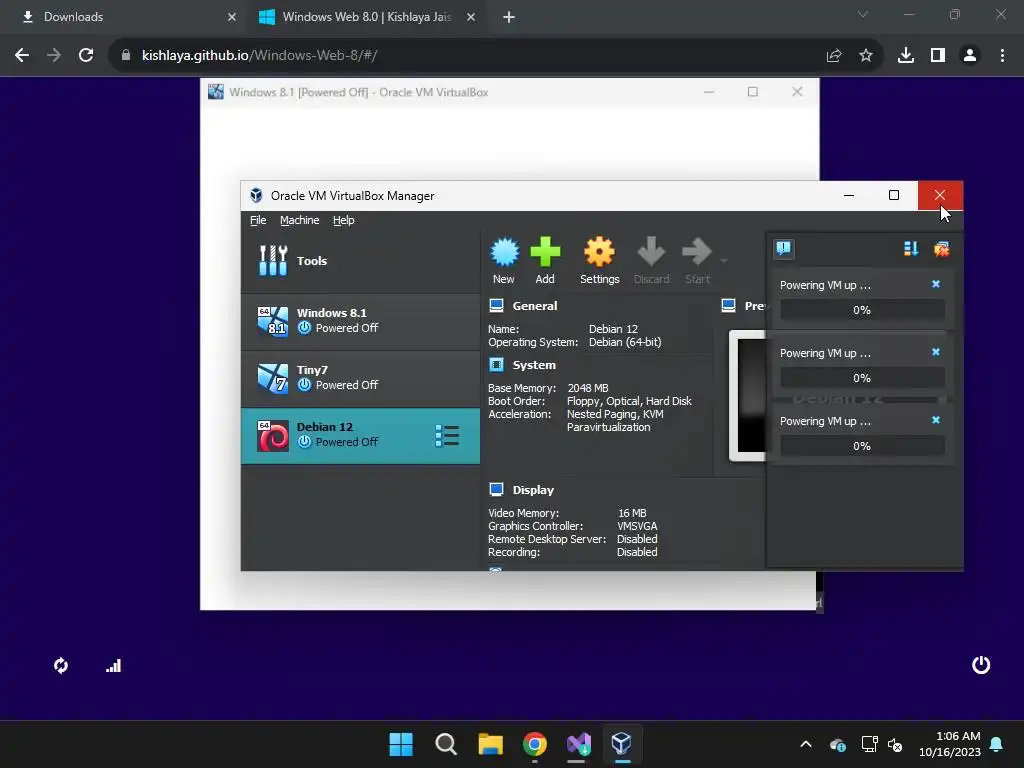The image size is (1024, 768).
Task: Switch to Windows Web 8.0 tab
Action: 366,17
